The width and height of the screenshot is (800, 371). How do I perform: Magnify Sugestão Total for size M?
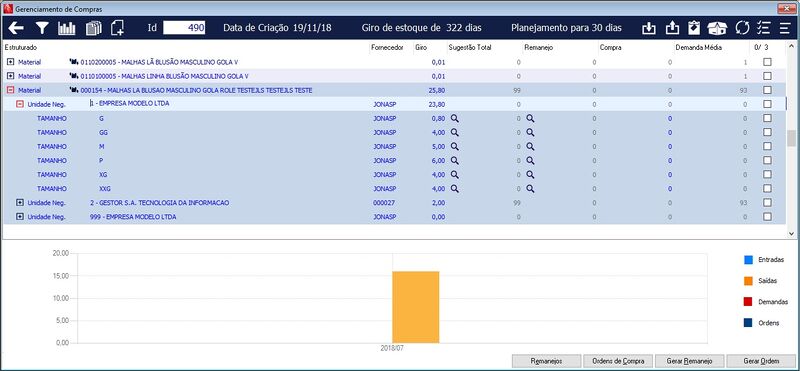455,146
